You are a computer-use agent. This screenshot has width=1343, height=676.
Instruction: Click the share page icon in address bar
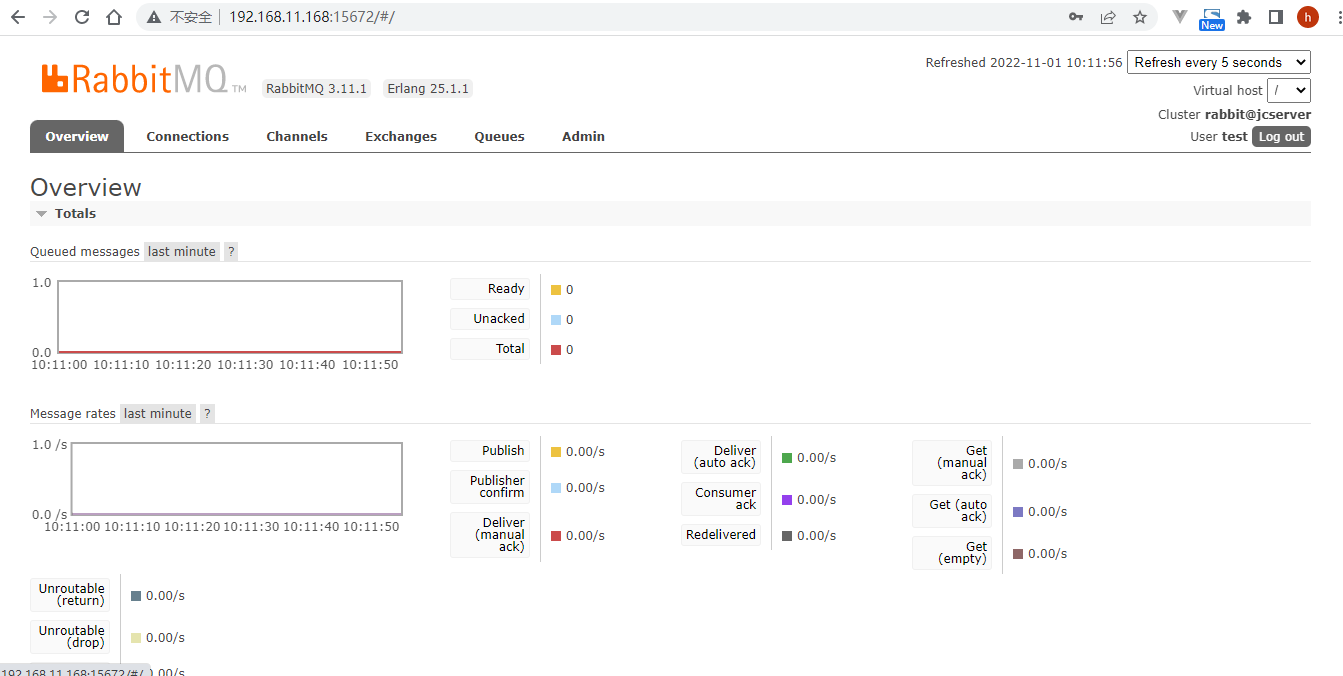coord(1108,17)
